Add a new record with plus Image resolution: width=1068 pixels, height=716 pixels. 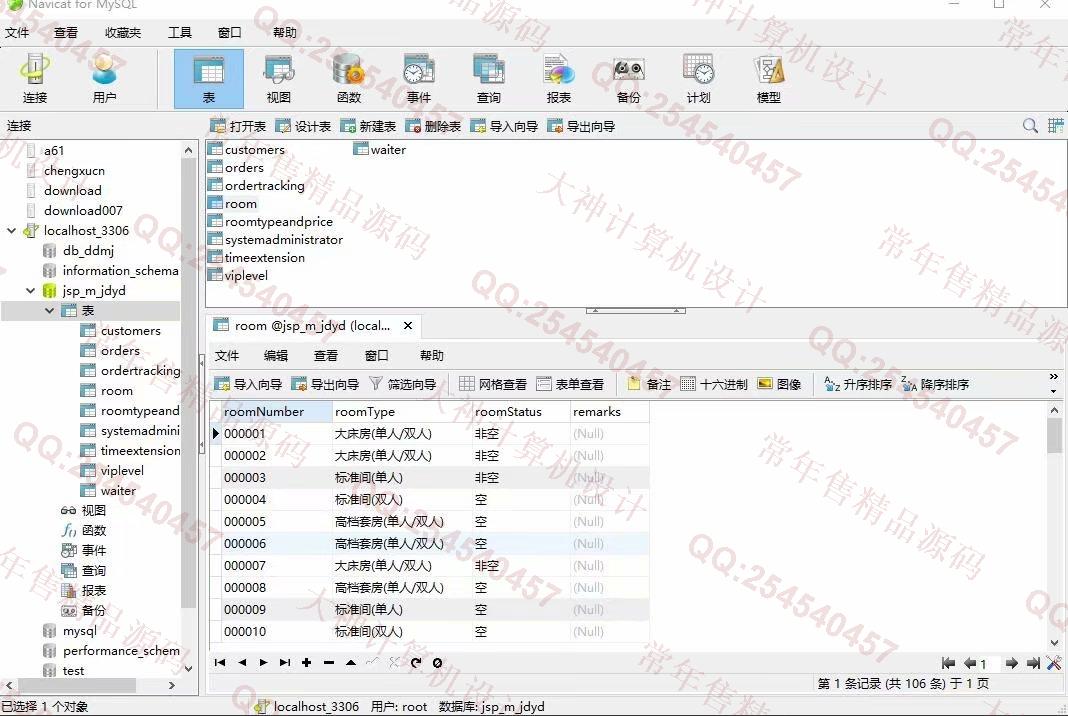[x=307, y=662]
